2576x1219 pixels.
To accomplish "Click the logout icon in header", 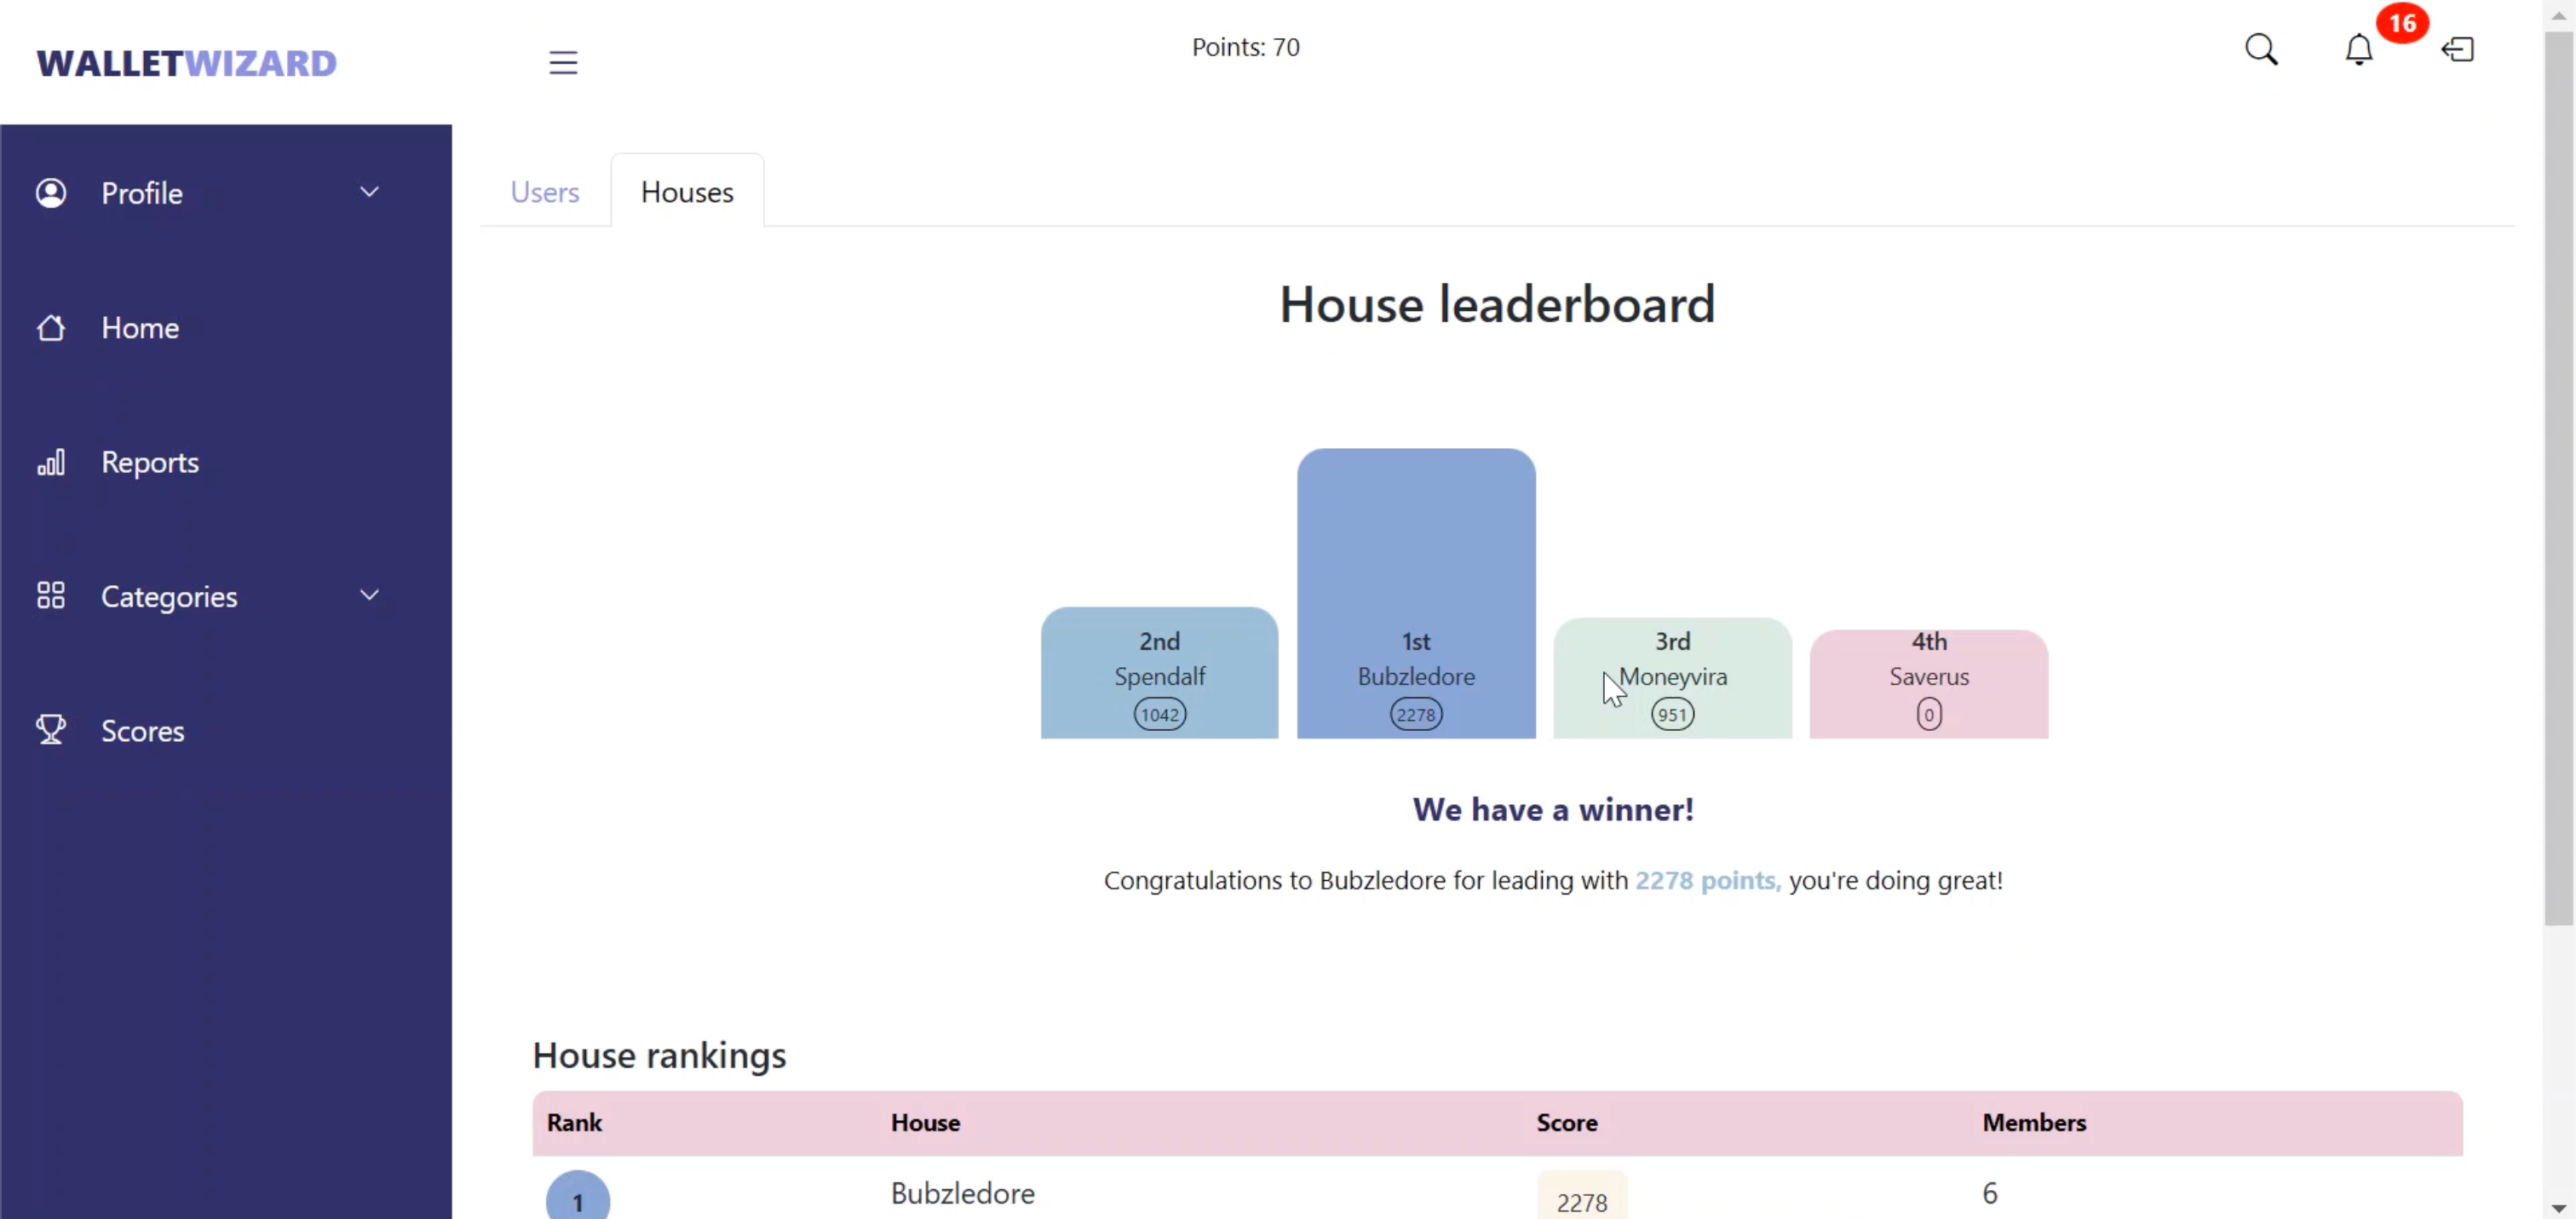I will [x=2458, y=49].
